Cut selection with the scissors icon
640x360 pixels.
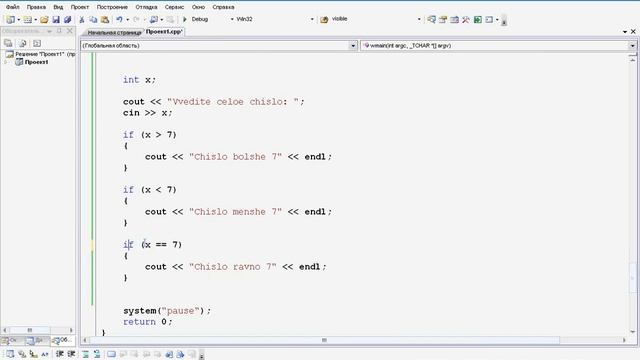click(x=82, y=19)
